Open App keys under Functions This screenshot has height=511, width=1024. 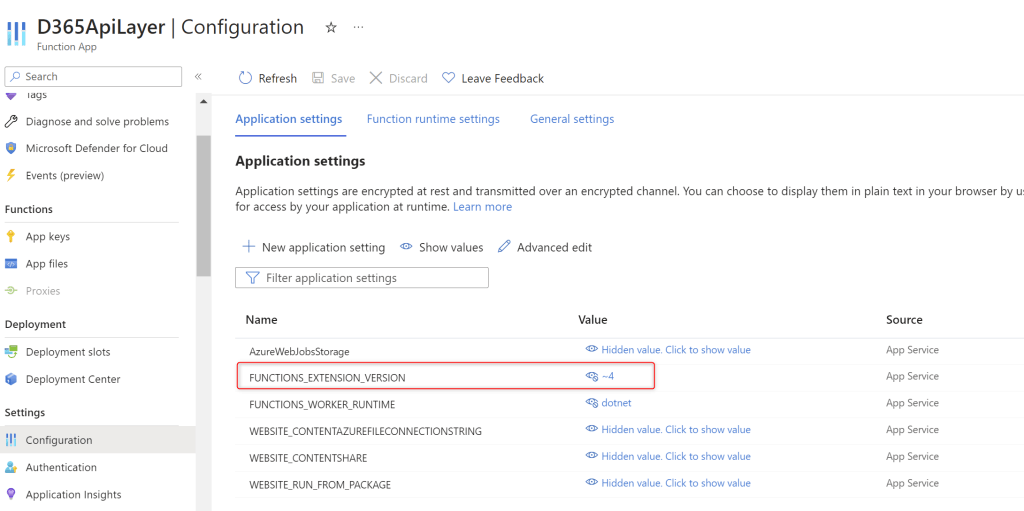pyautogui.click(x=47, y=237)
